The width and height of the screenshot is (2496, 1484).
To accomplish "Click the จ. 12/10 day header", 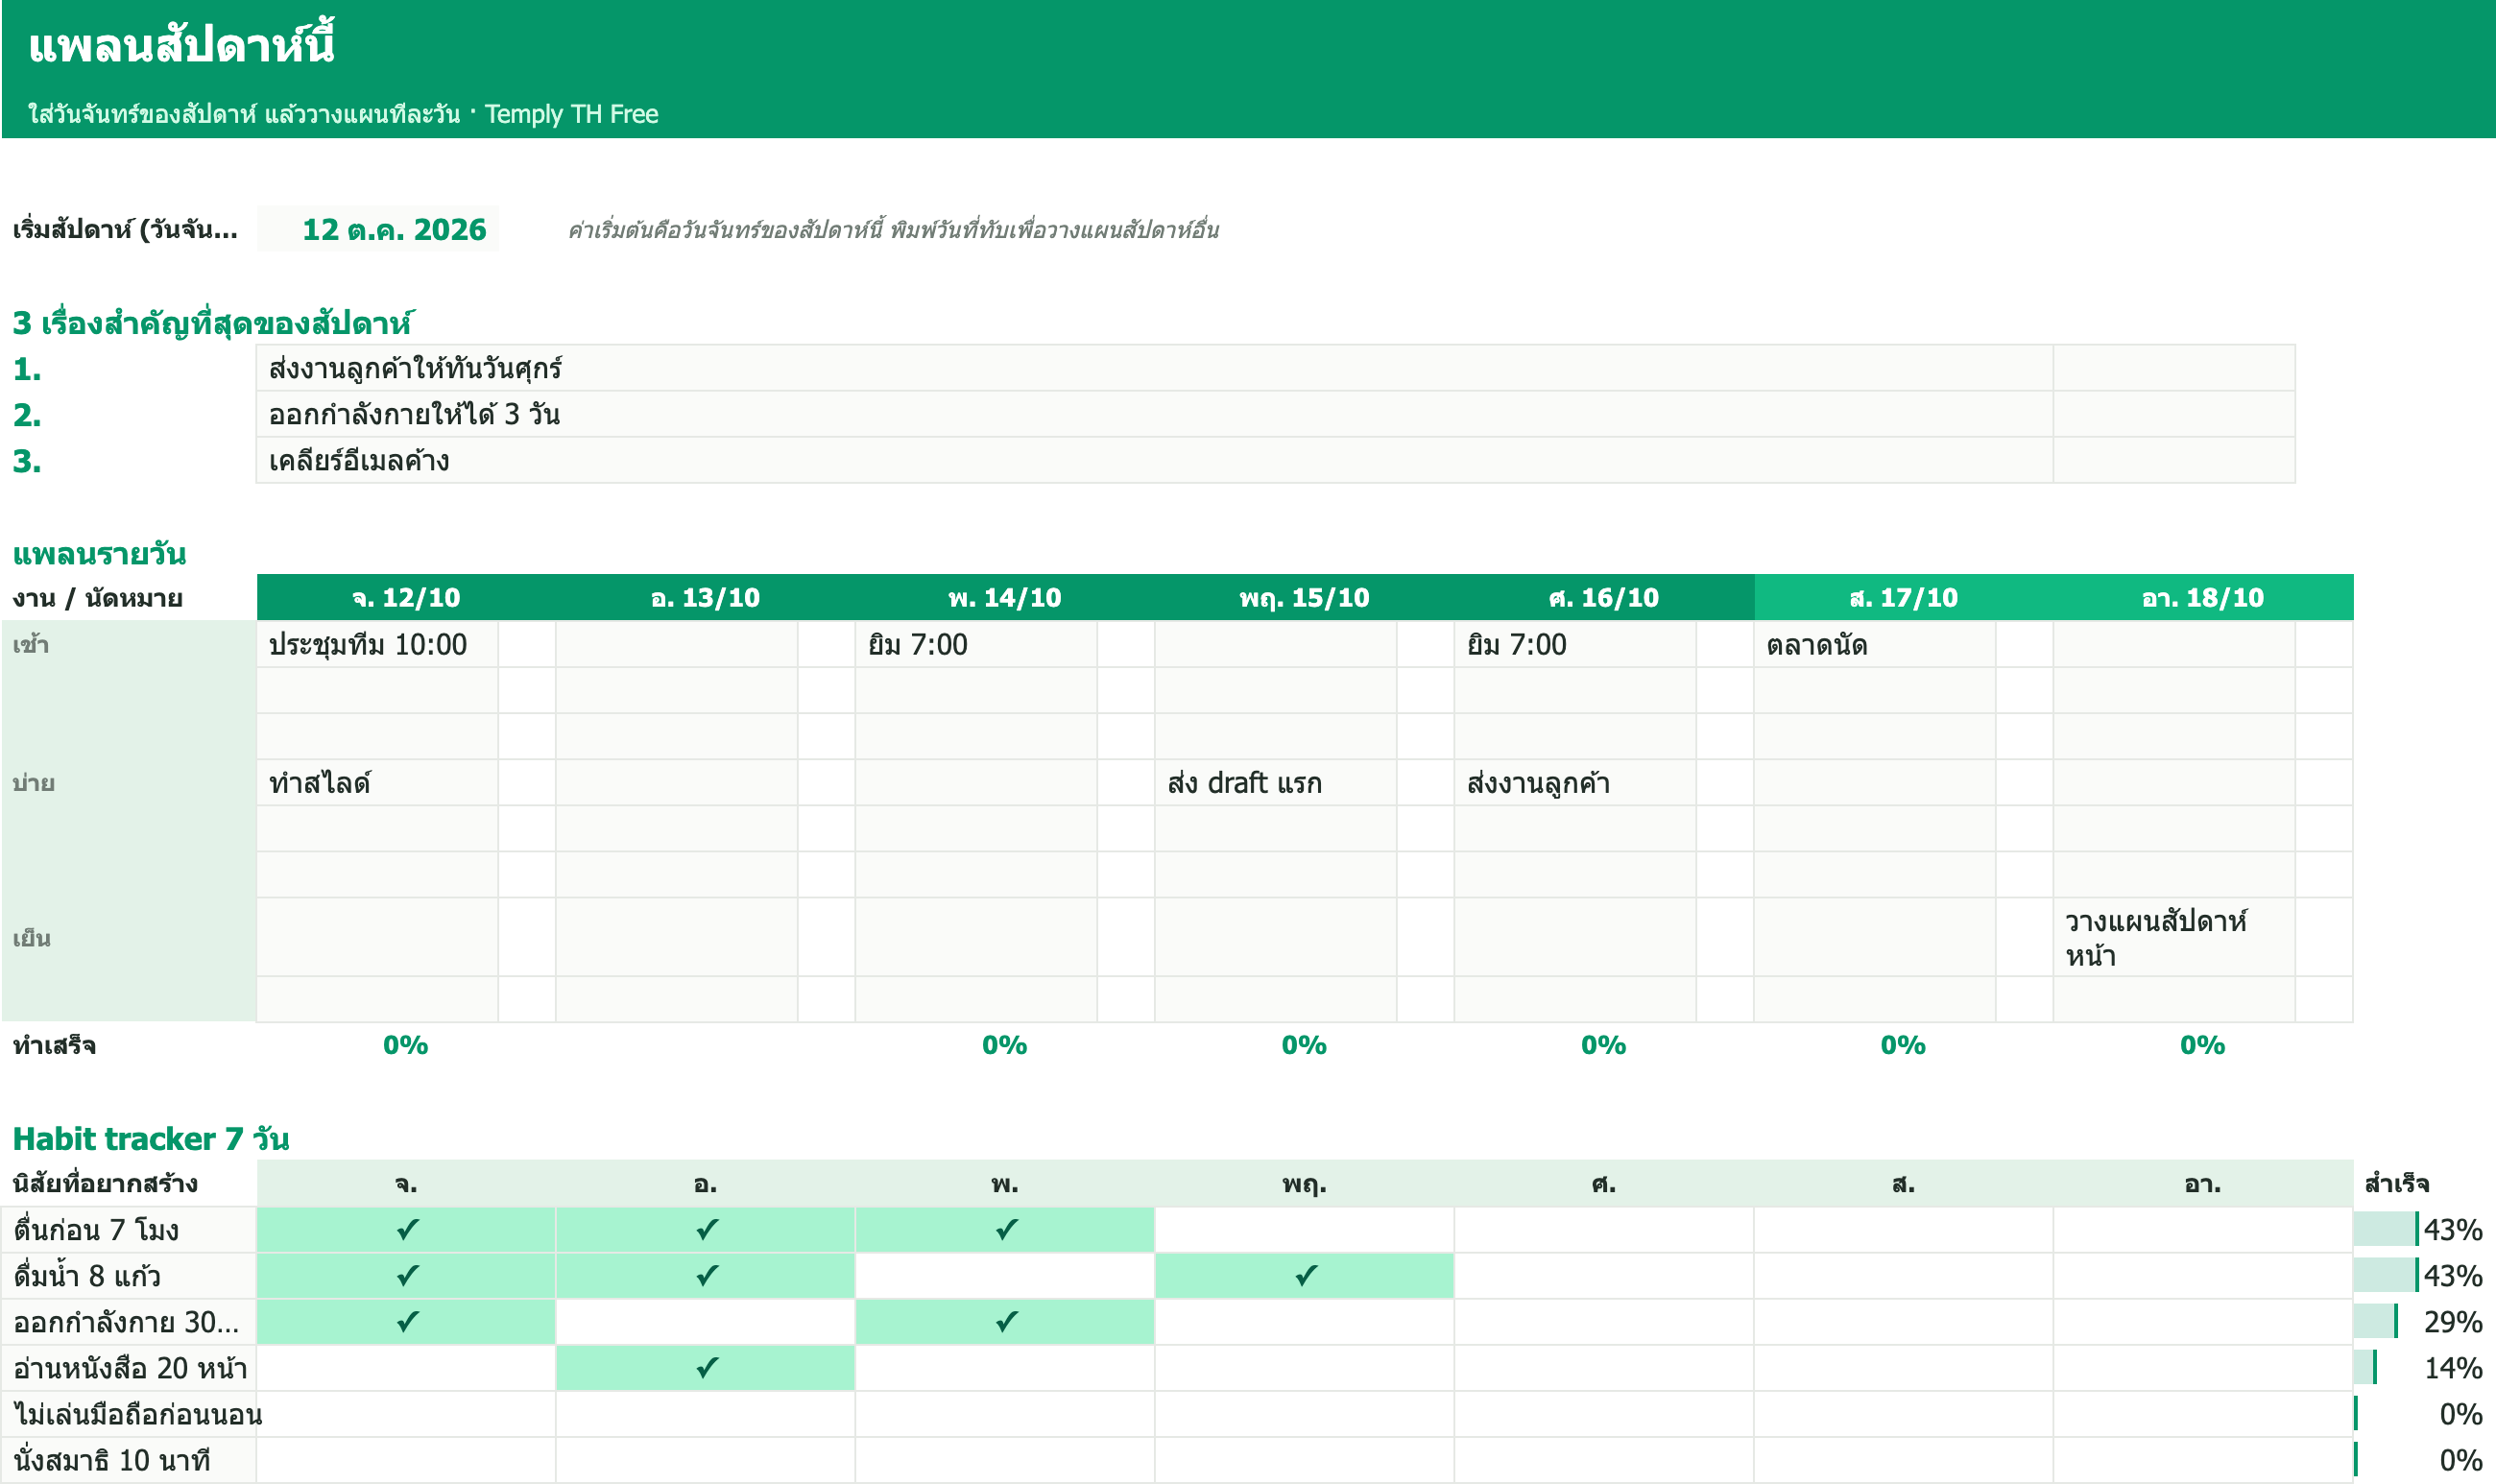I will (406, 598).
